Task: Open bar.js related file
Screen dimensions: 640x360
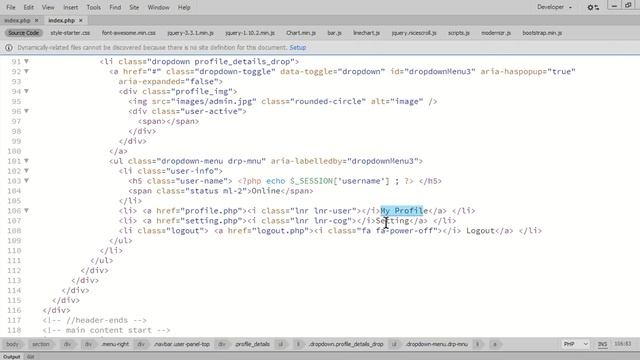Action: [x=334, y=33]
